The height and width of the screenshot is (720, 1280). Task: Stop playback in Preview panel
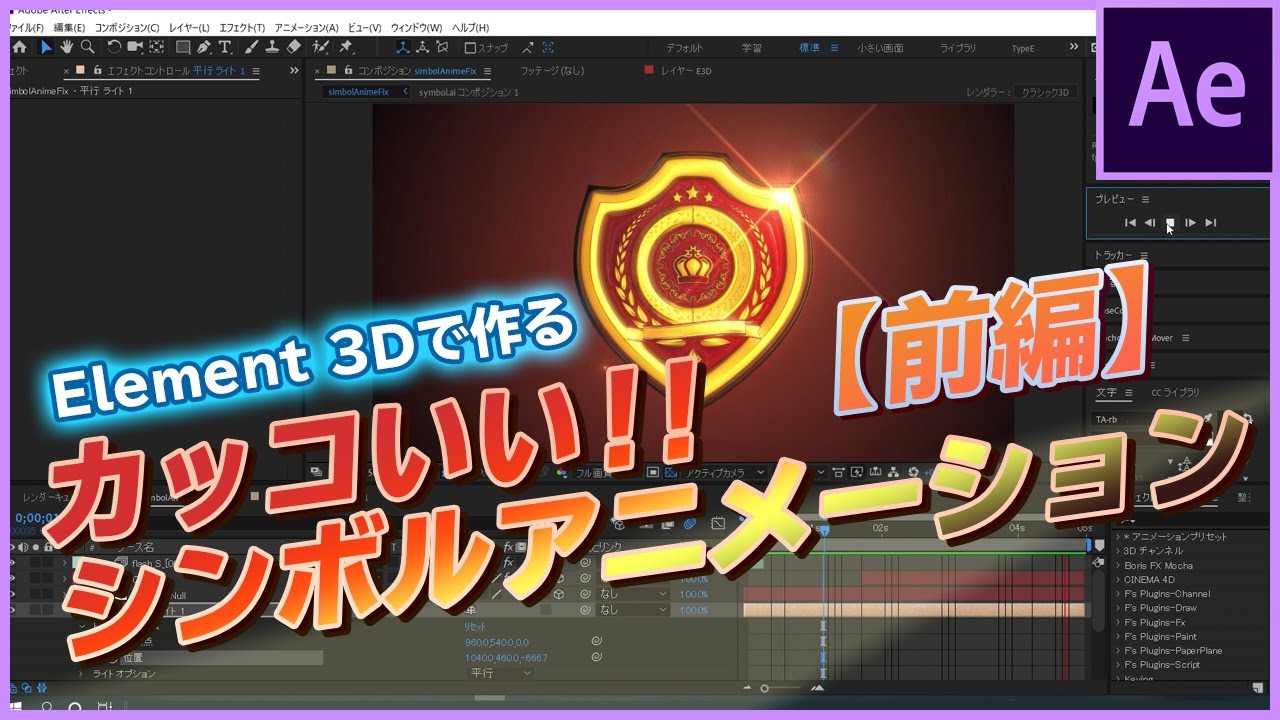1170,223
